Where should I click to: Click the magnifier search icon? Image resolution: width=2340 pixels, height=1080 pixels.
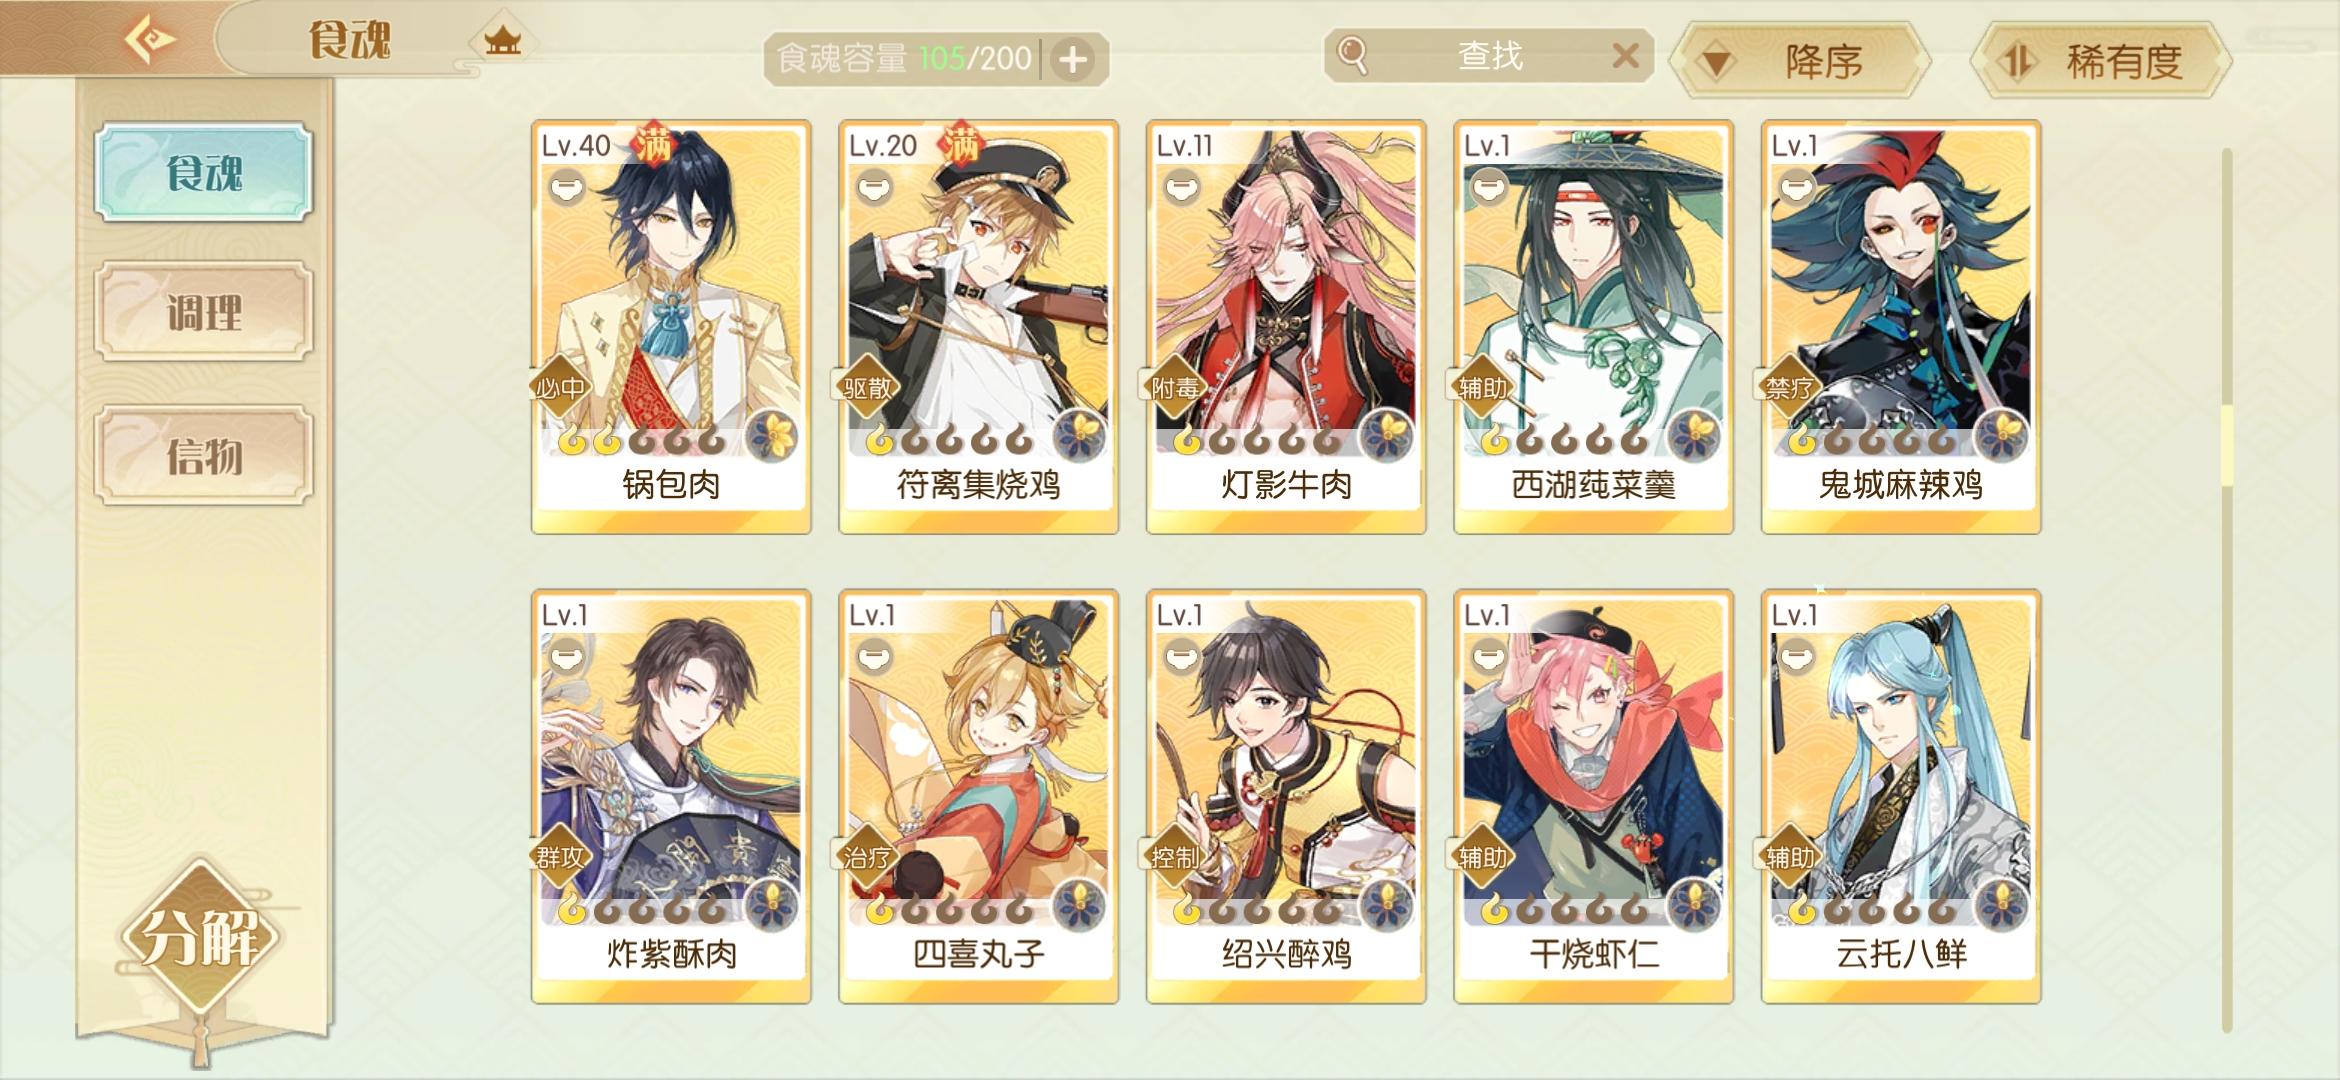[x=1352, y=55]
